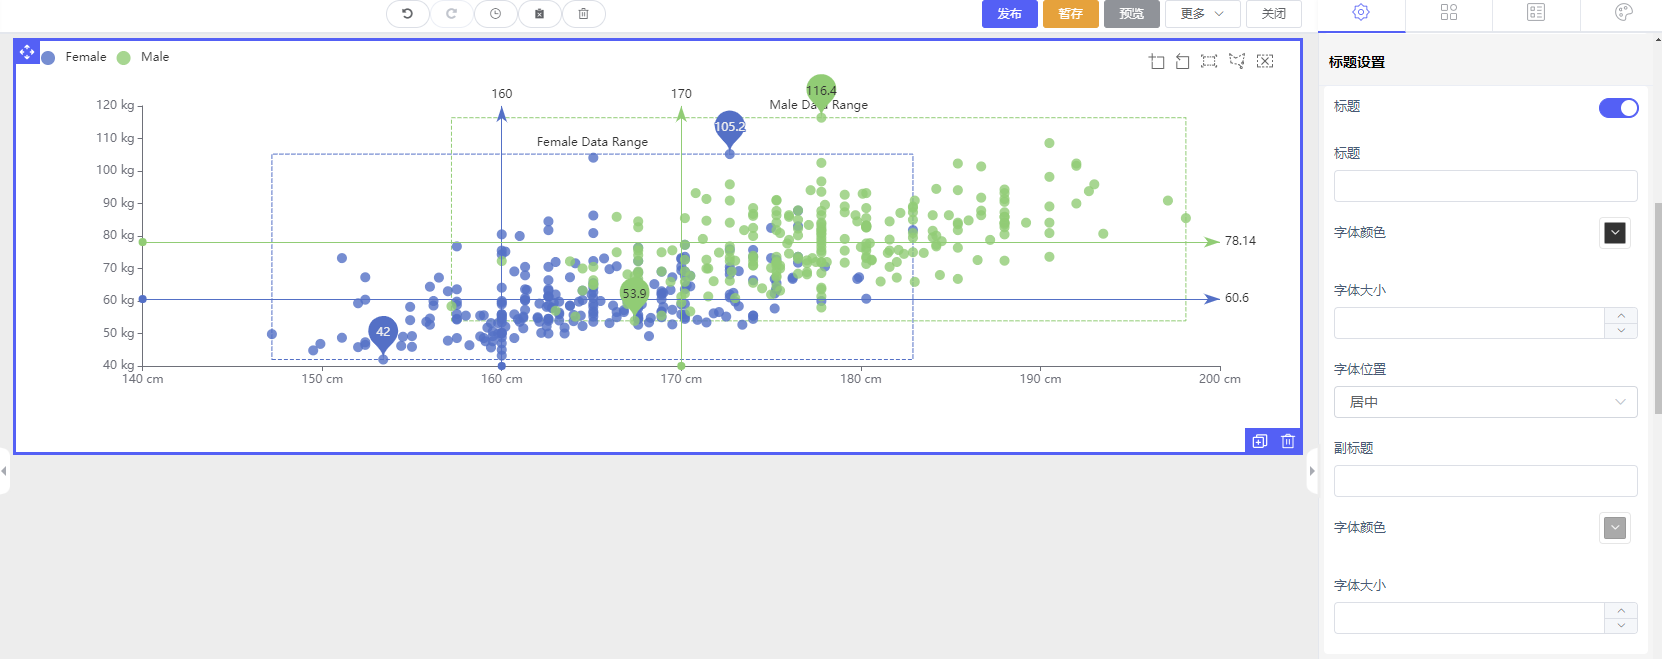Activate the chart zoom-area tool
The image size is (1662, 659).
point(1157,62)
